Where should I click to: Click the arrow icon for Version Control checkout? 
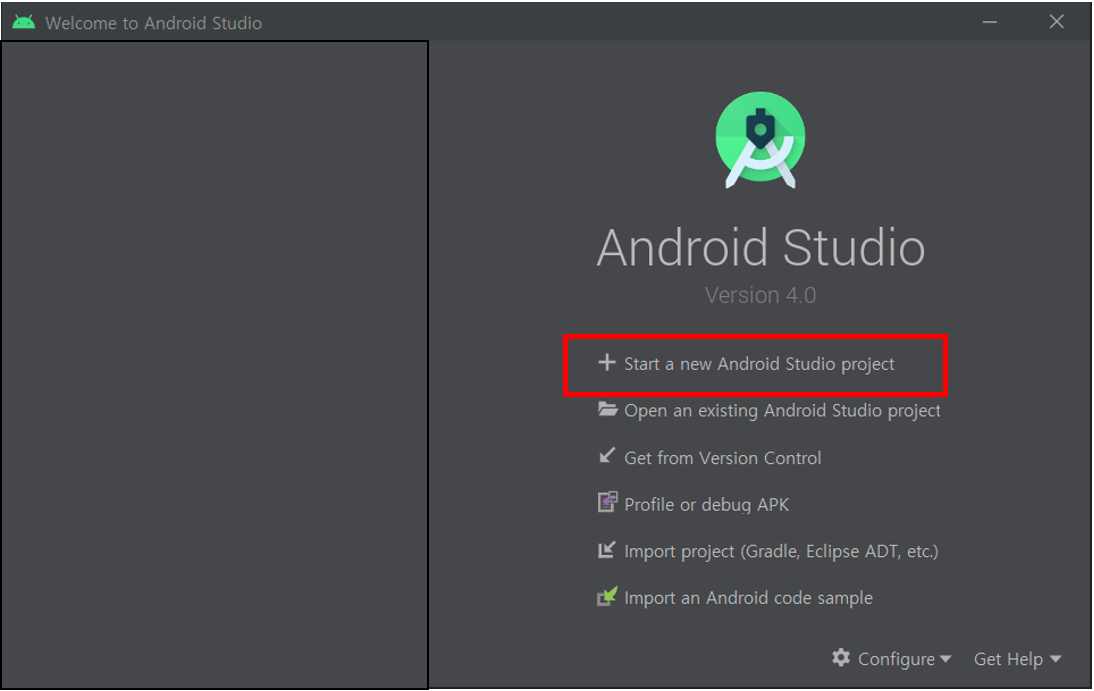[607, 456]
